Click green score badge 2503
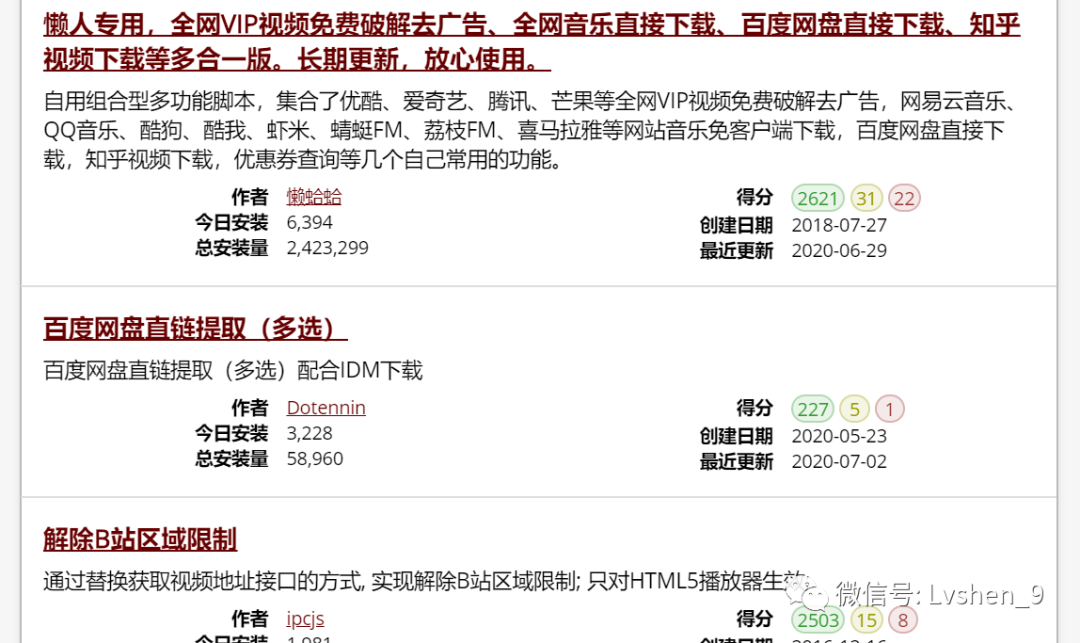The width and height of the screenshot is (1080, 643). pos(818,620)
